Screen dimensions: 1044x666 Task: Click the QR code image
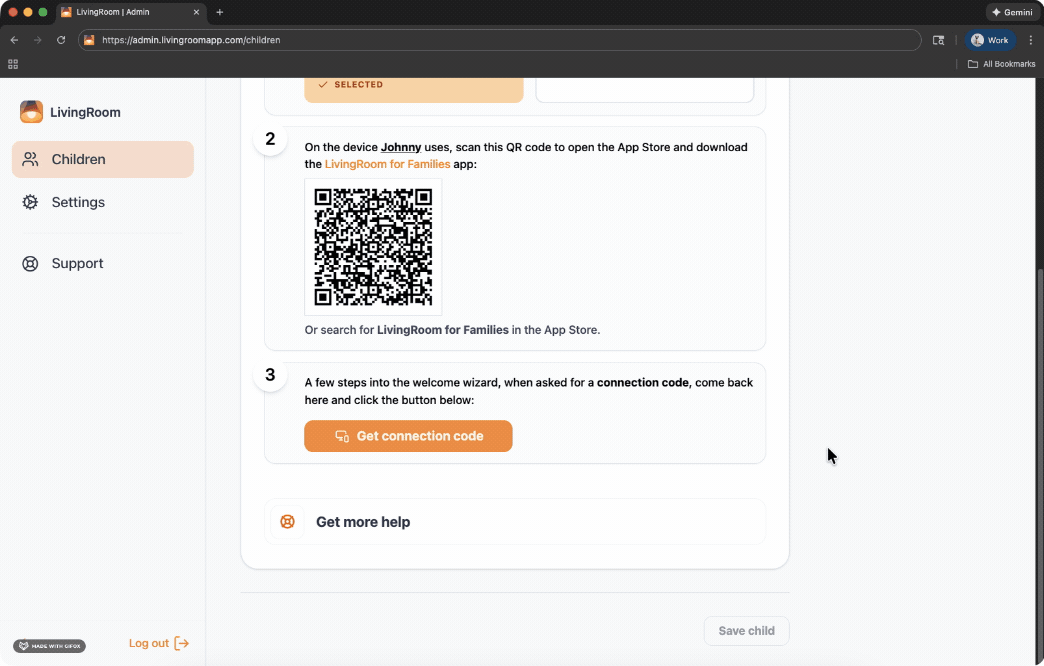coord(373,247)
